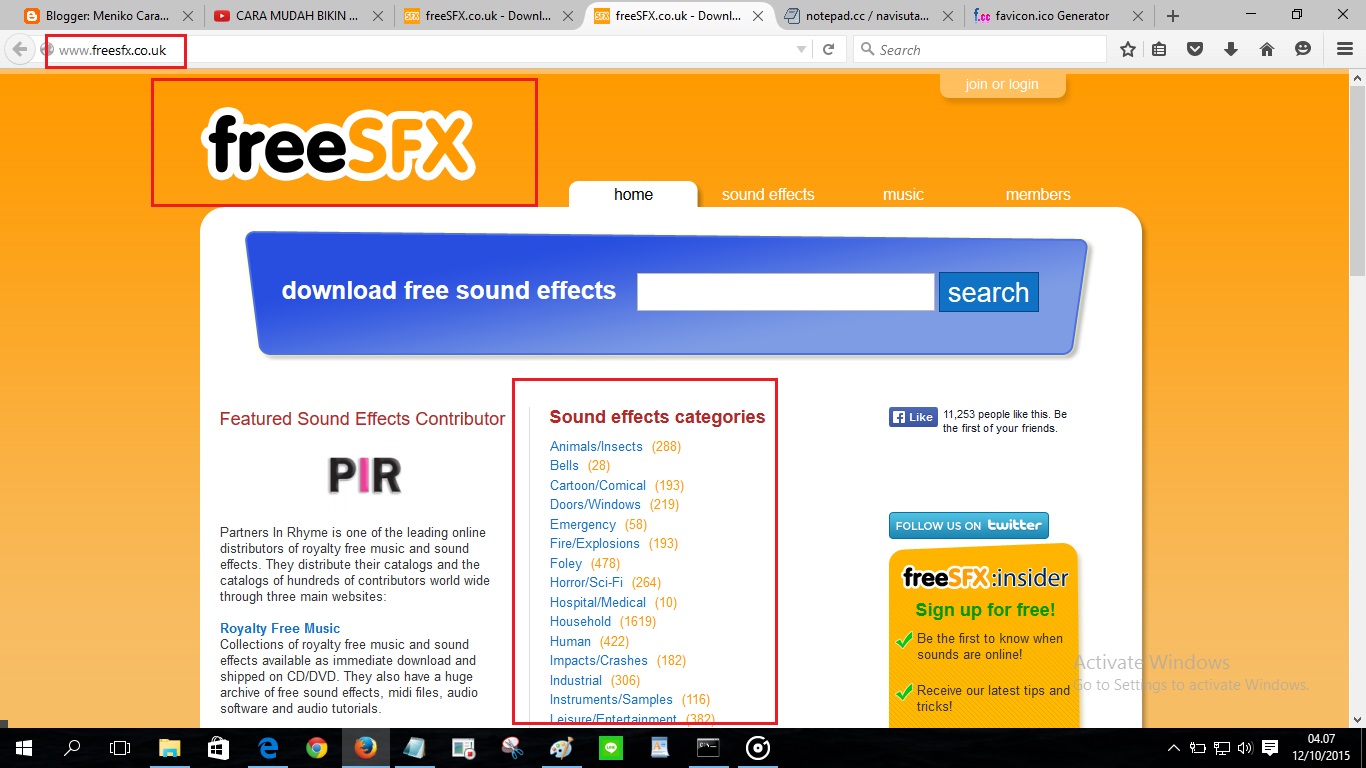Viewport: 1366px width, 768px height.
Task: Click the volume speaker tray icon
Action: coord(1245,748)
